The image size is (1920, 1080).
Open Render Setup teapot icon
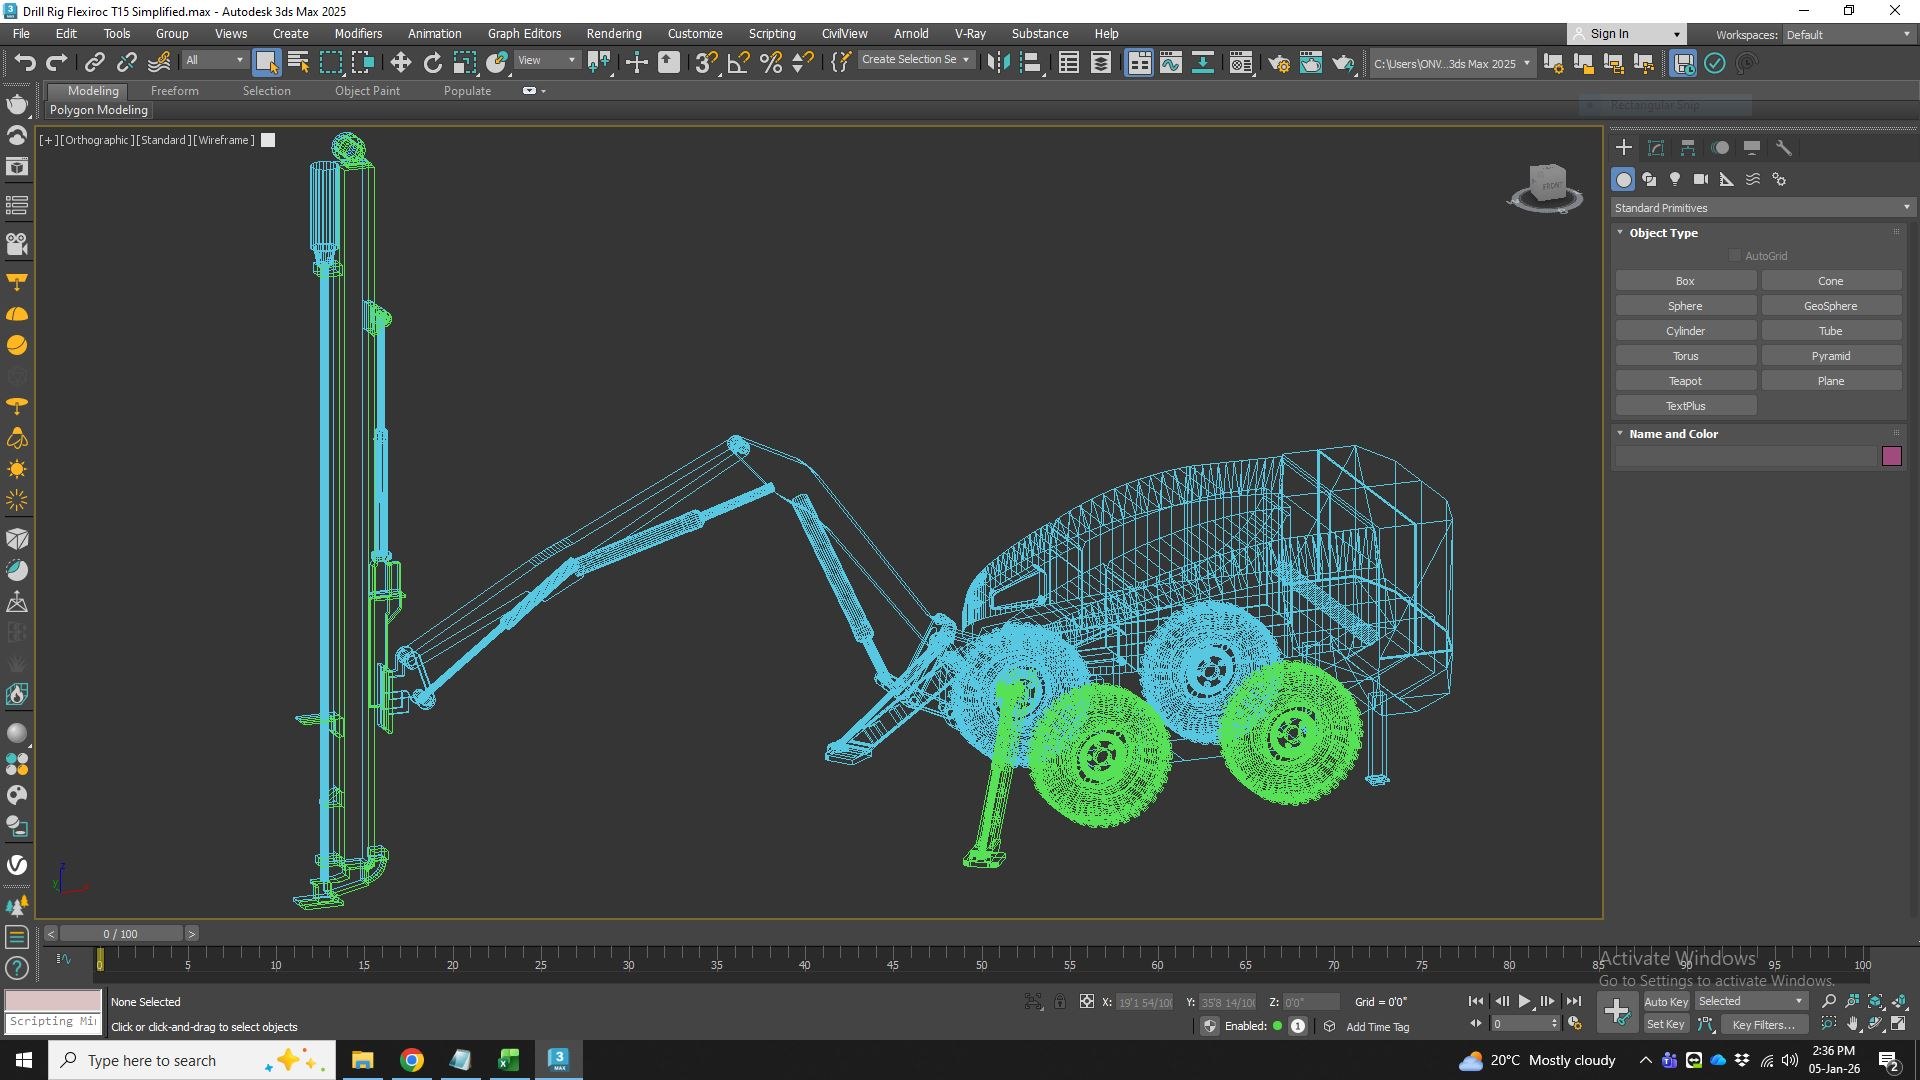point(1279,63)
